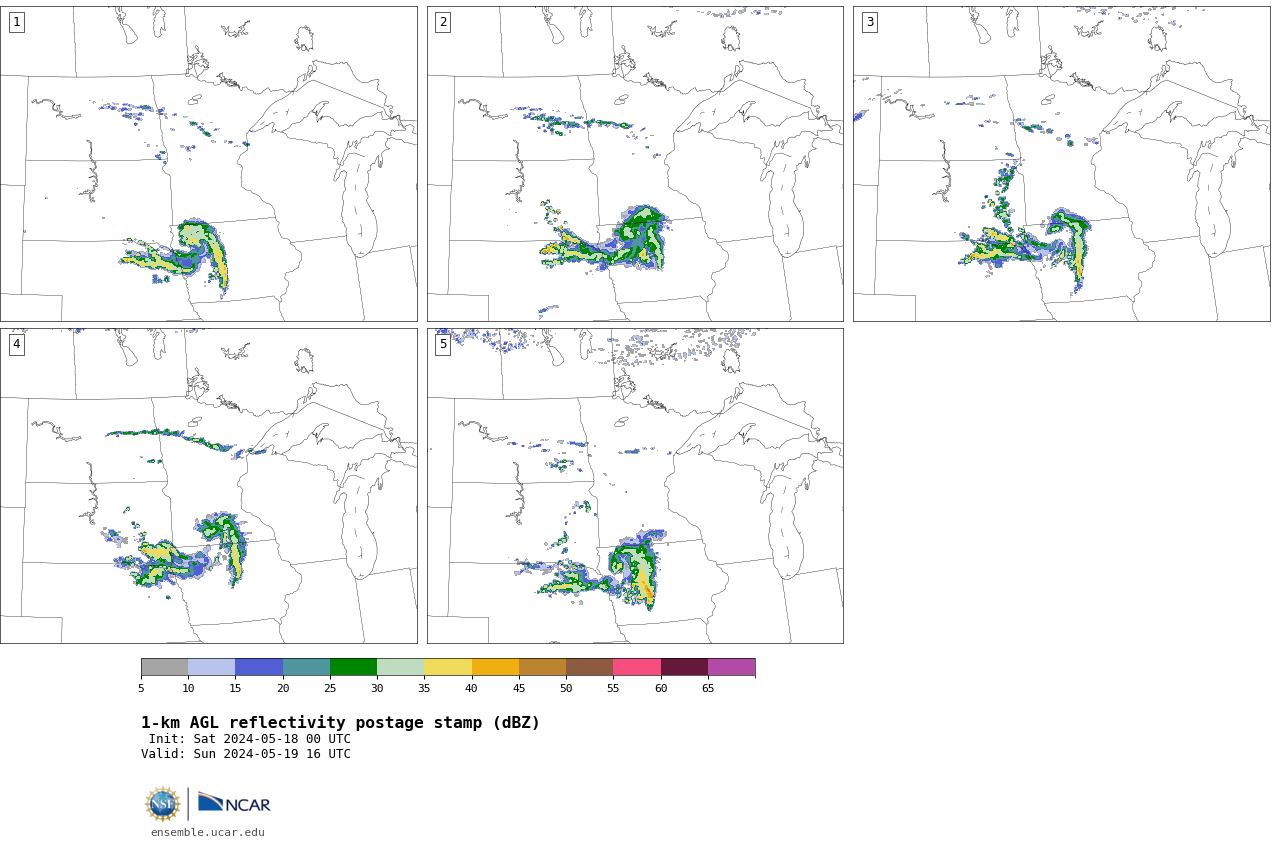
Task: Click the colorbar tick label 35
Action: 424,688
